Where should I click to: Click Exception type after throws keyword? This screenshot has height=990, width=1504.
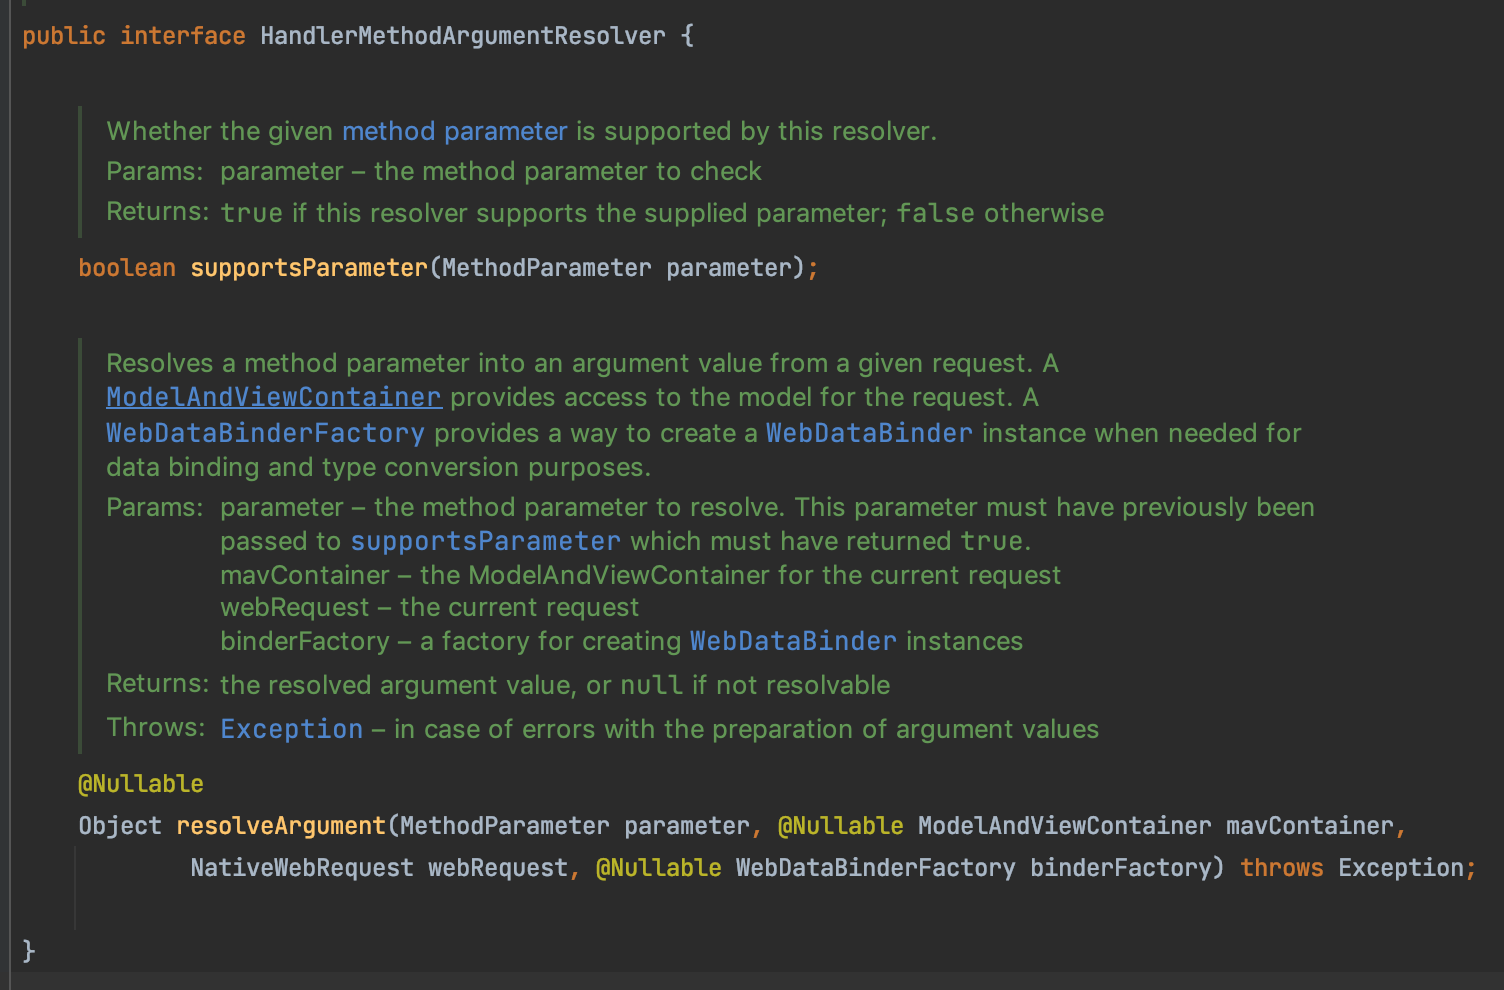(1401, 868)
